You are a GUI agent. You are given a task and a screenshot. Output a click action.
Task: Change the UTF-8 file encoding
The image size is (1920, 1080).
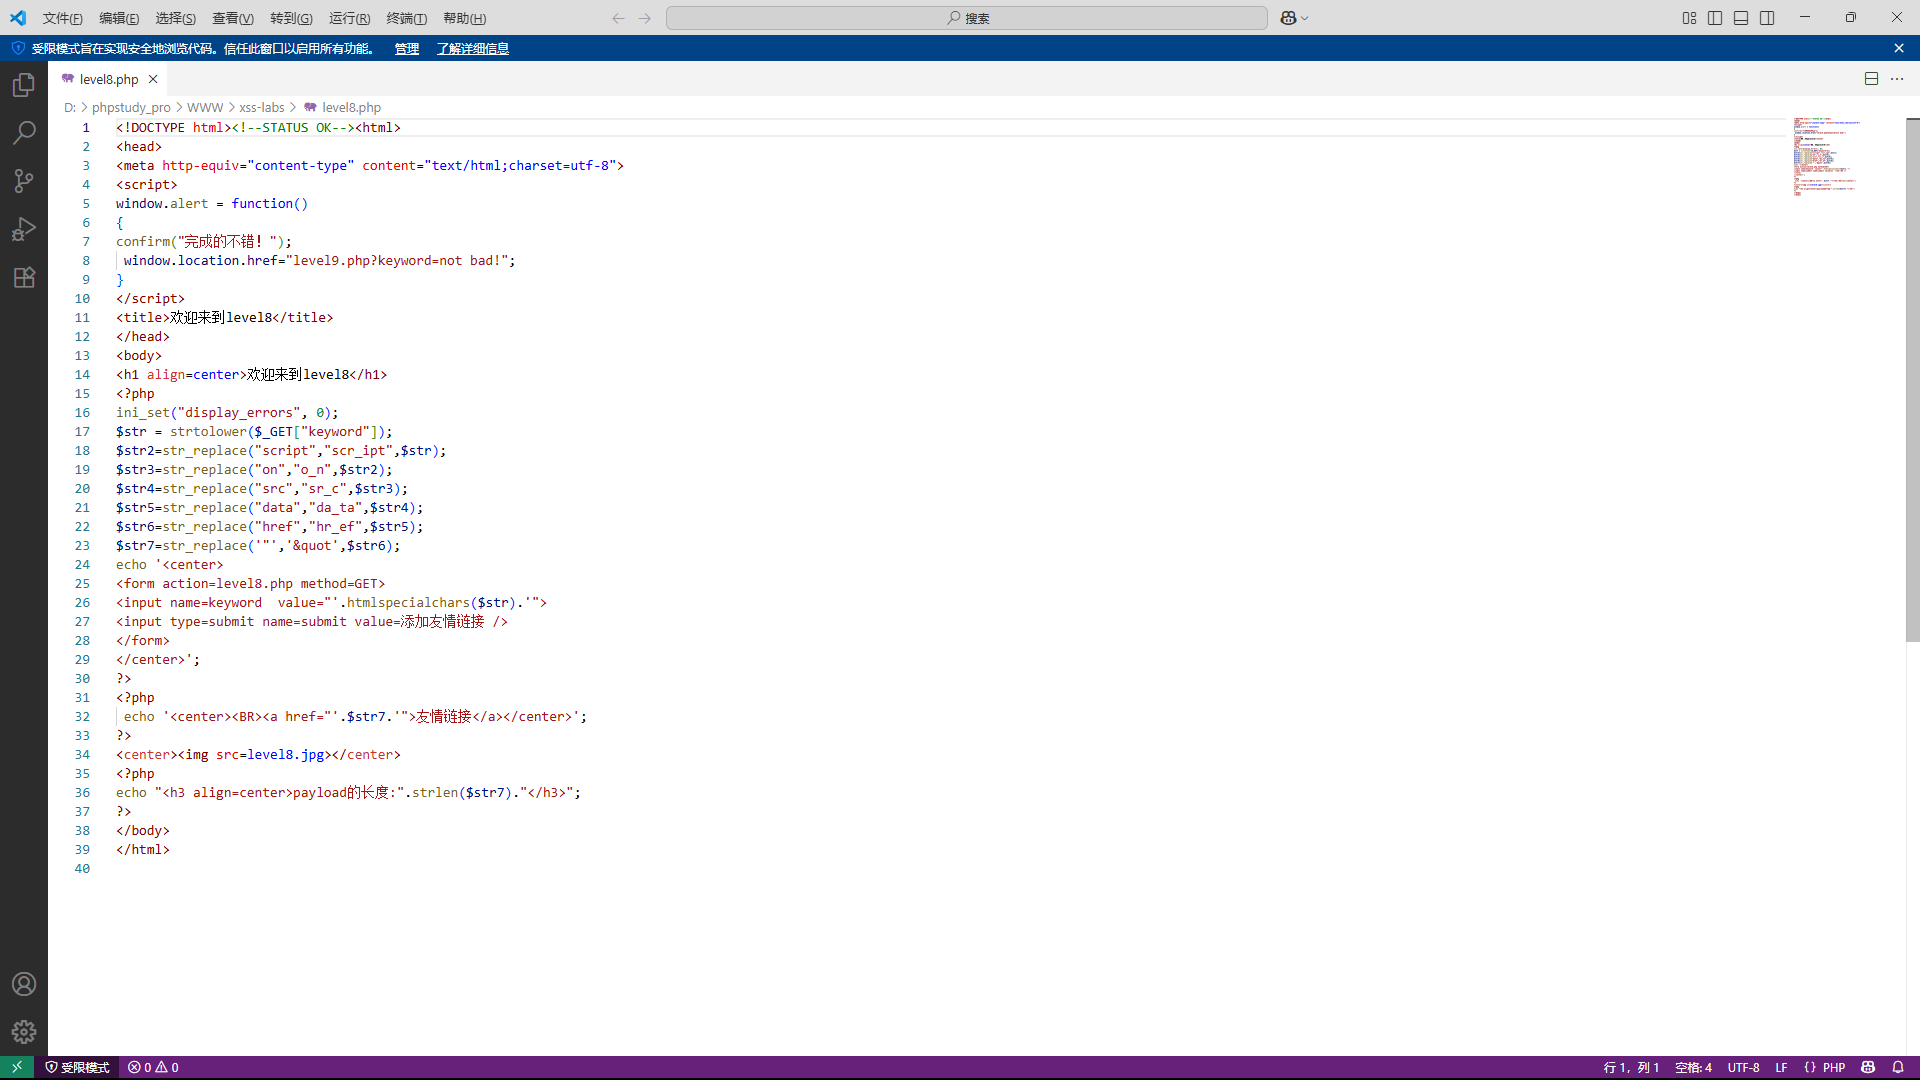1743,1067
